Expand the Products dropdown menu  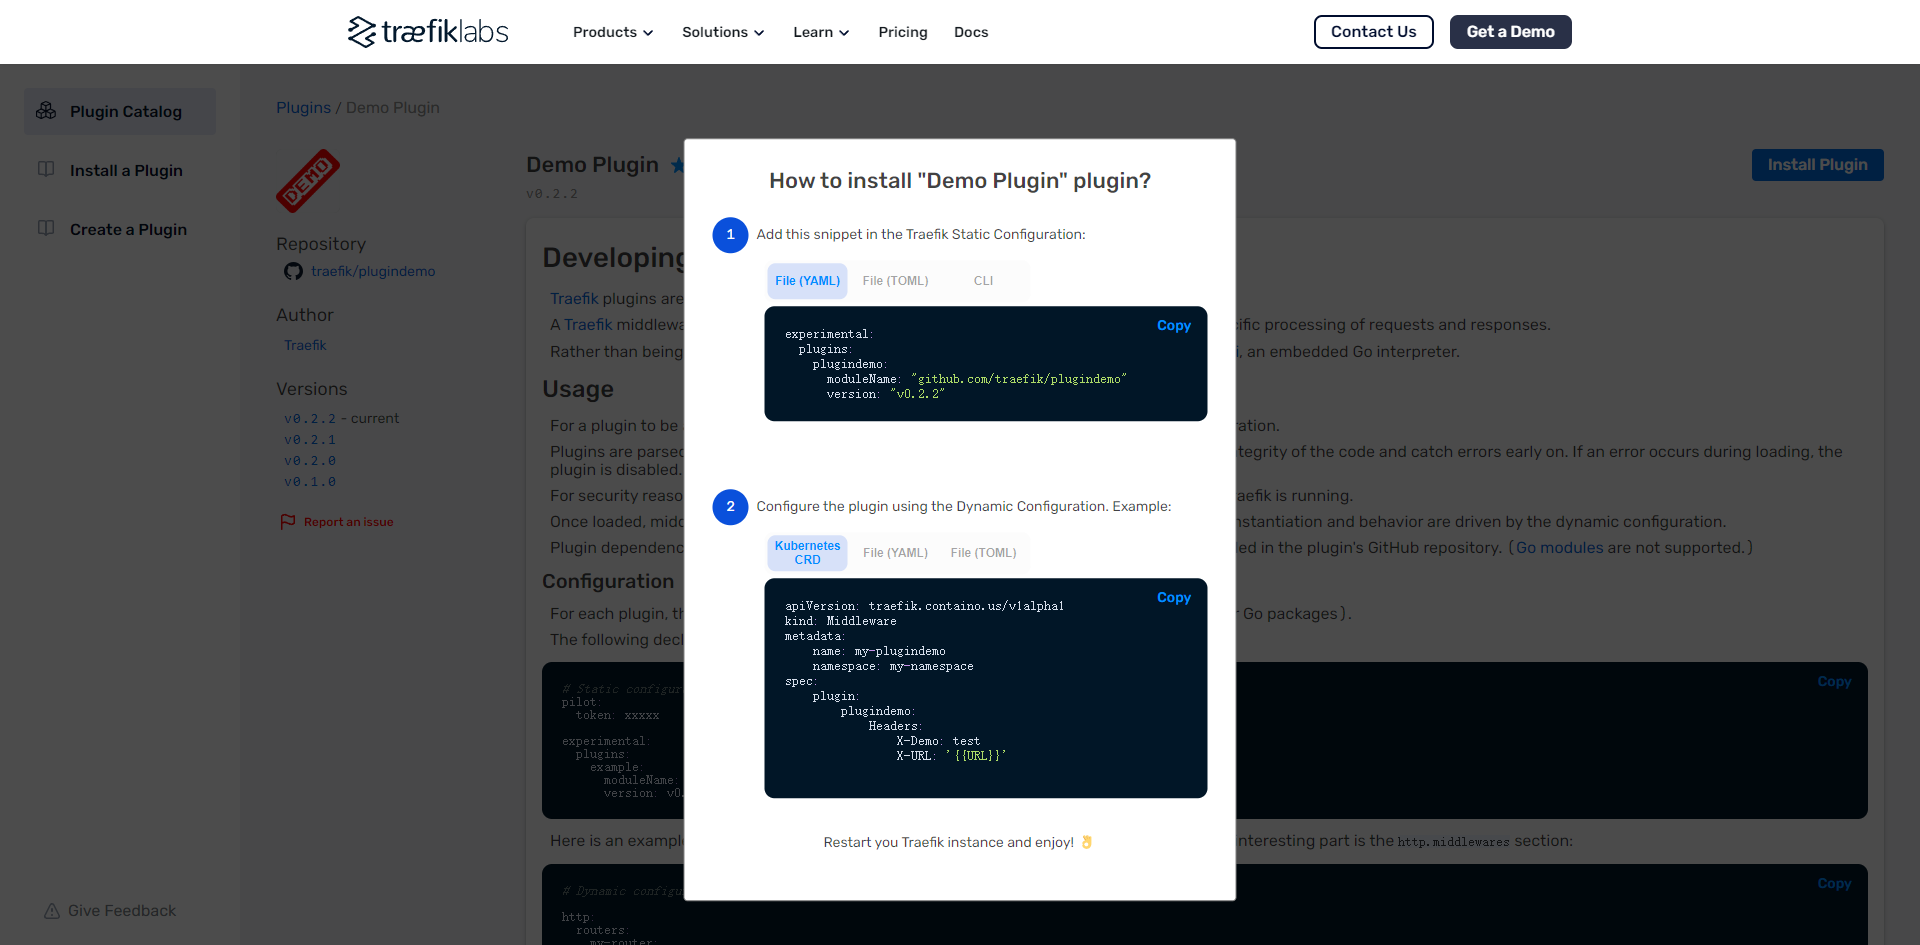613,32
